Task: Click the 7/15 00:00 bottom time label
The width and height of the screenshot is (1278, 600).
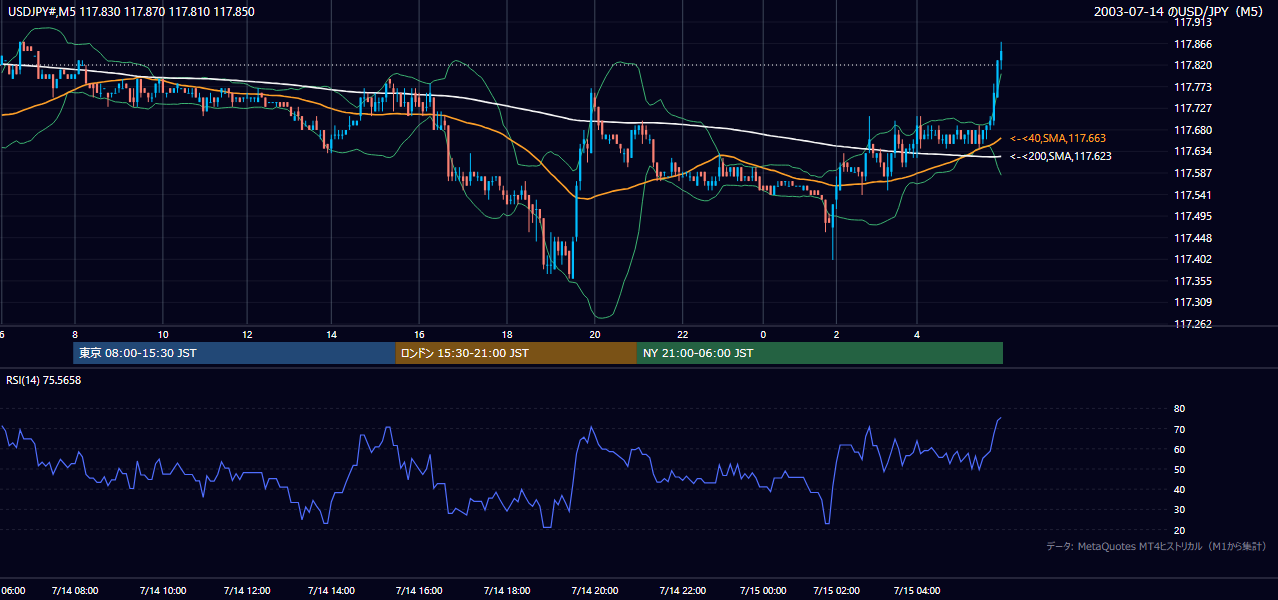Action: click(x=764, y=590)
